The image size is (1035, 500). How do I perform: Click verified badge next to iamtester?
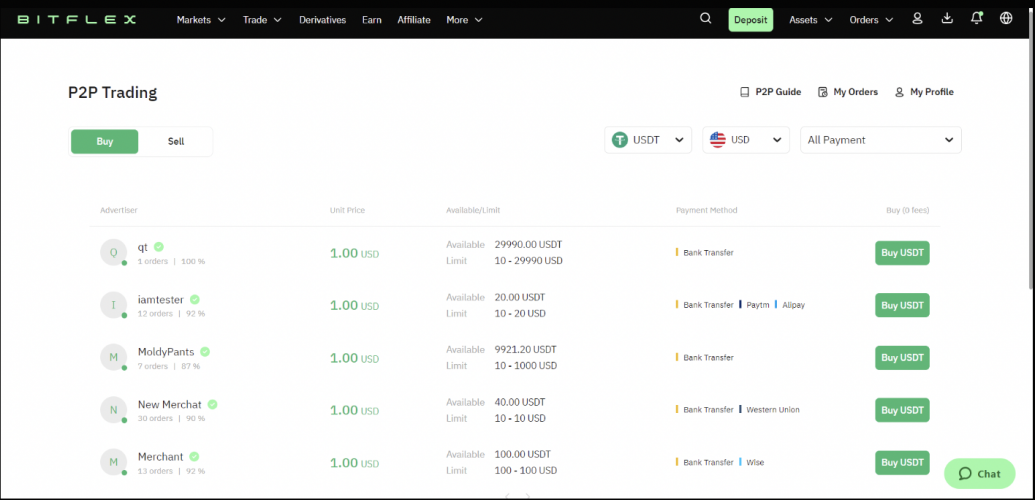195,299
